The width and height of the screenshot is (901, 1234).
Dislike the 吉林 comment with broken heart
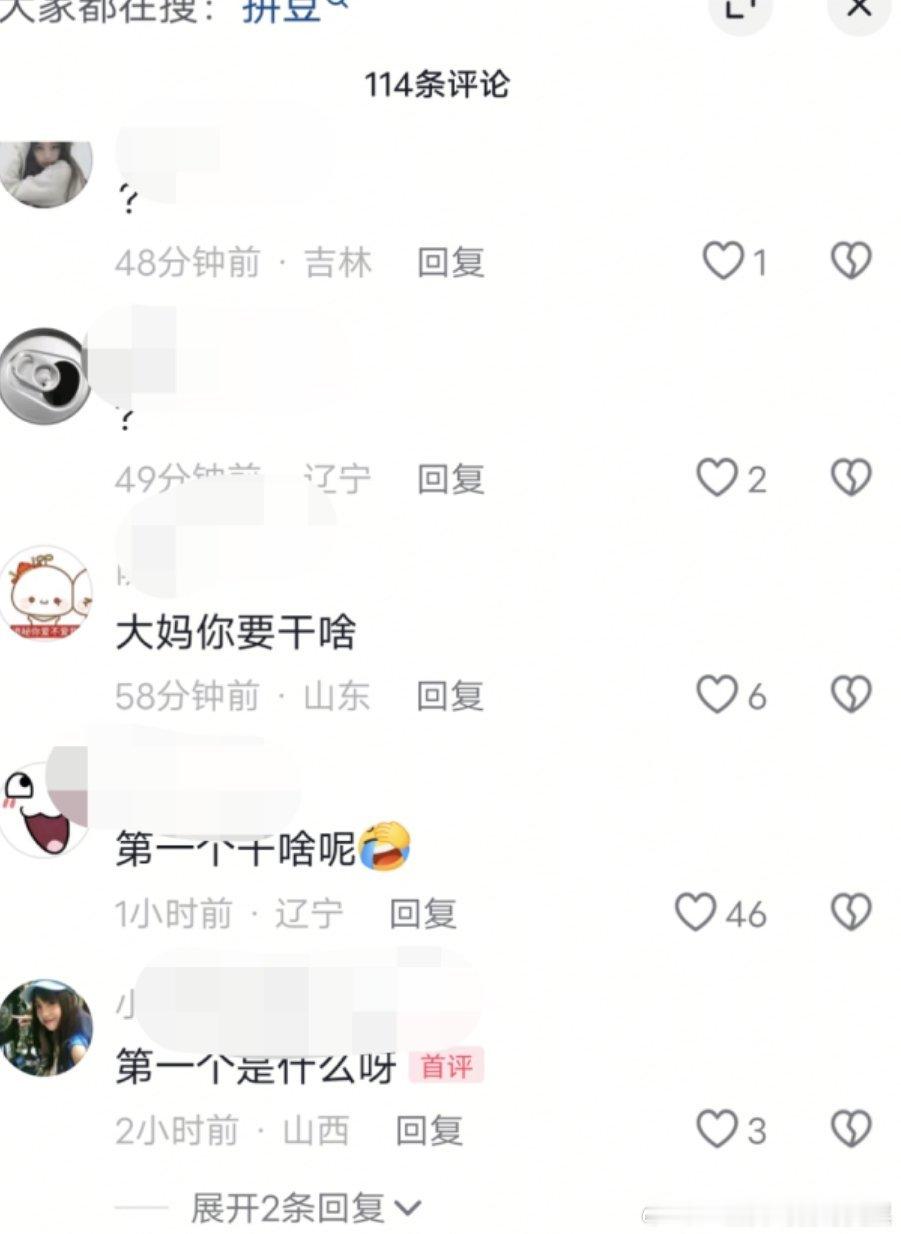851,262
